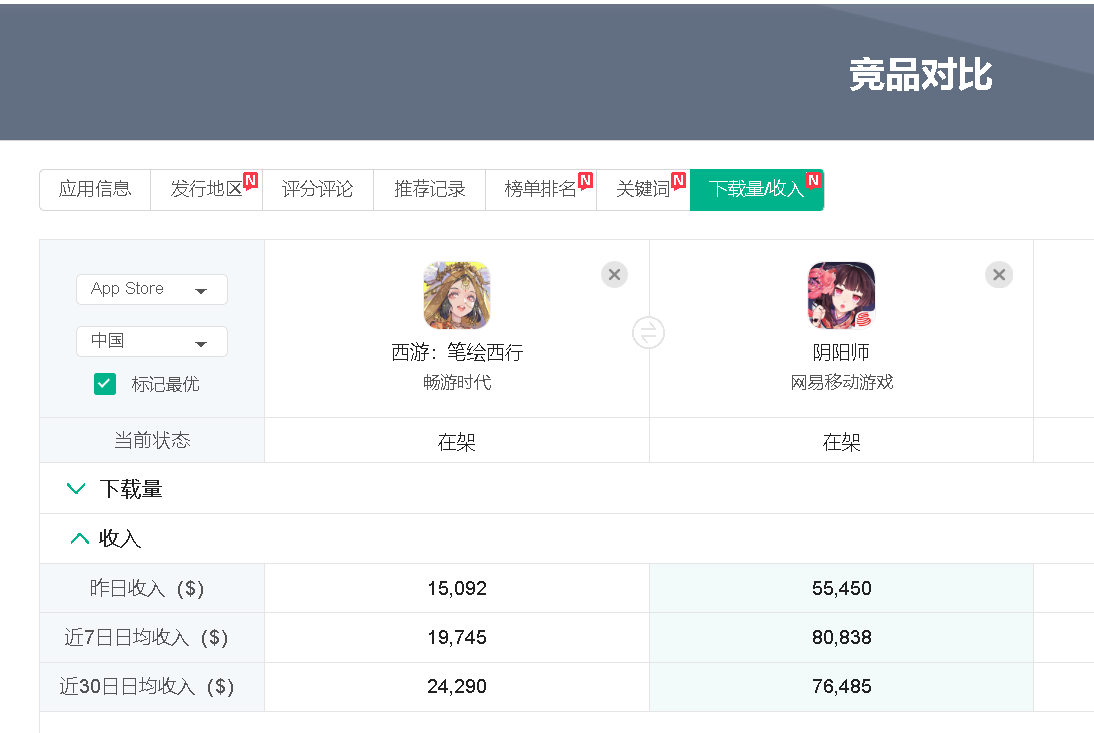Click the N badge on 下载量/收入 tab
Image resolution: width=1094 pixels, height=733 pixels.
pos(813,181)
